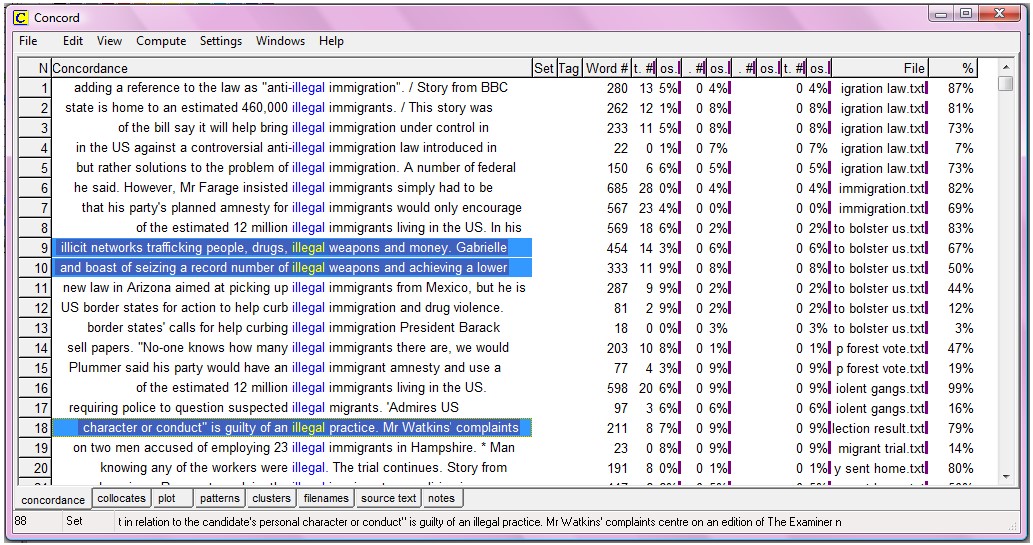Click the File column header

point(913,68)
